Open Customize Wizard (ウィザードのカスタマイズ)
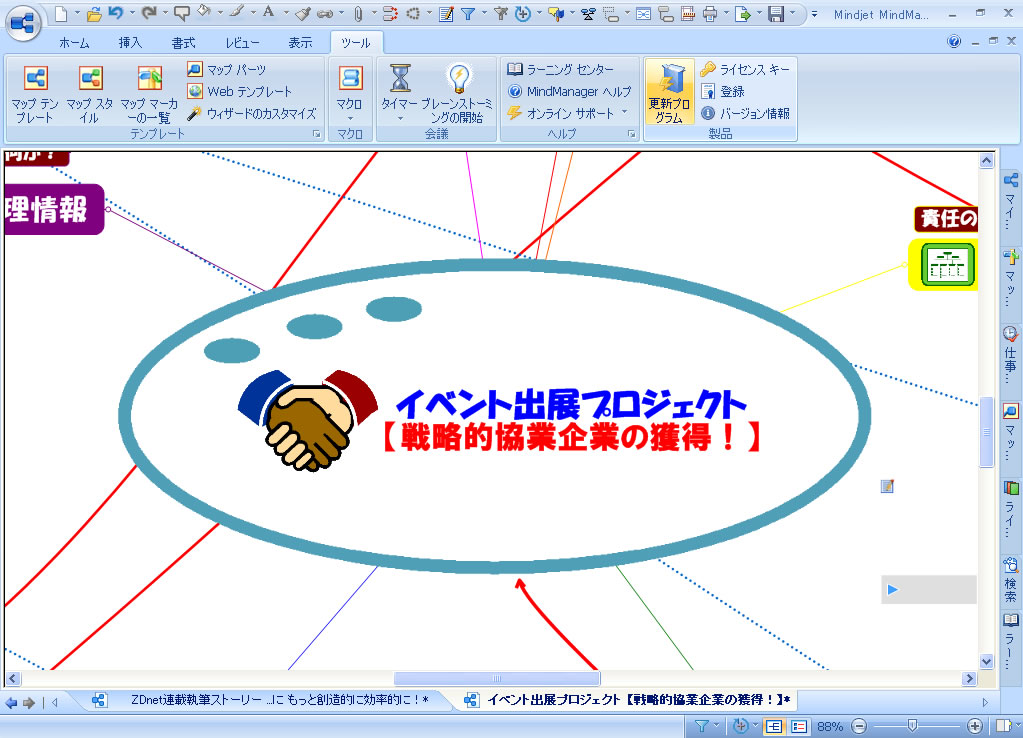This screenshot has width=1023, height=738. pyautogui.click(x=252, y=113)
